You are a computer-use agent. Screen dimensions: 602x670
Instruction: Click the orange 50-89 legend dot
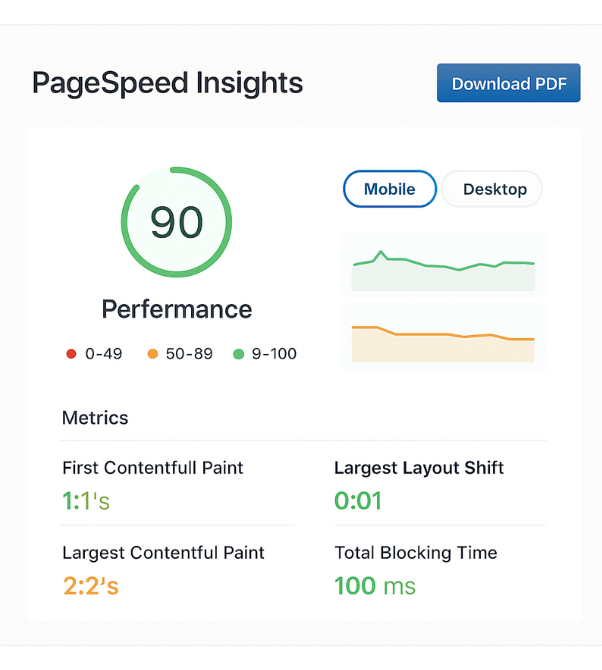coord(153,354)
